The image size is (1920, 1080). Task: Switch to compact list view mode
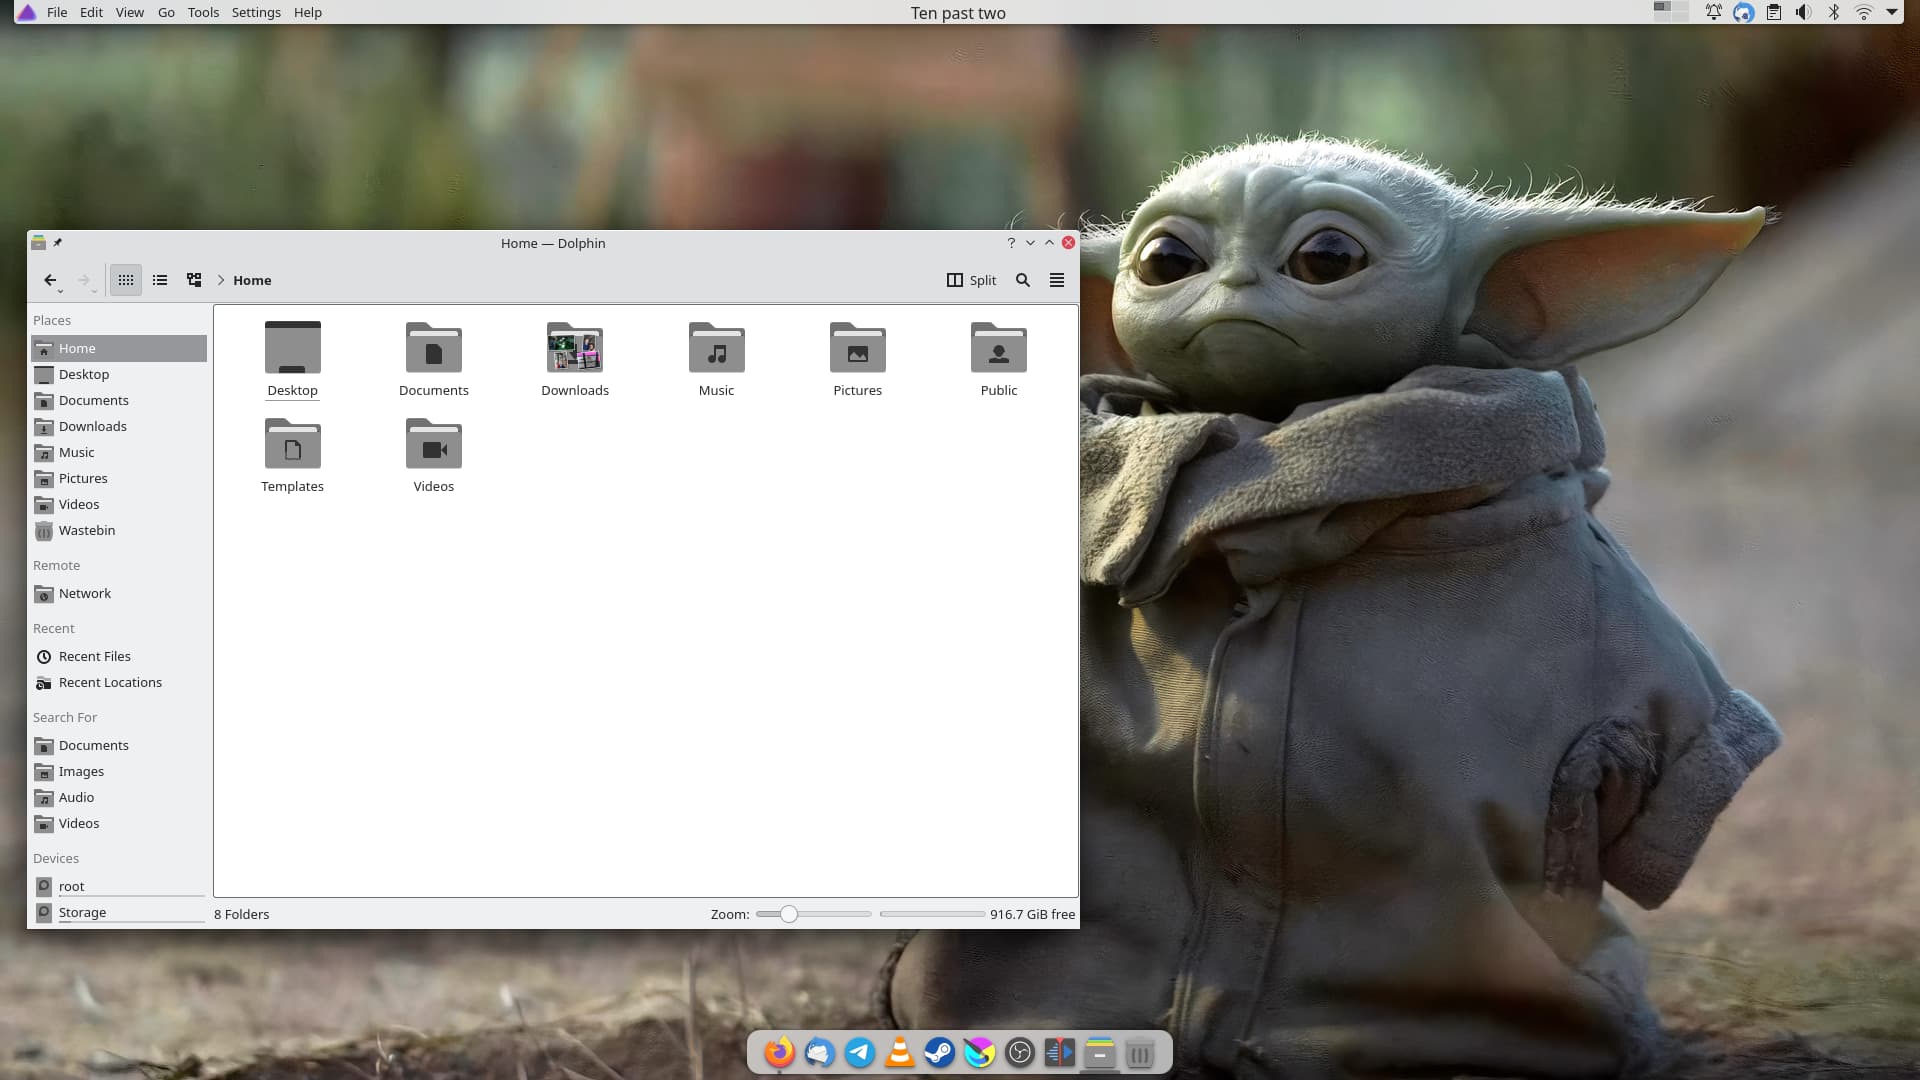pyautogui.click(x=160, y=280)
